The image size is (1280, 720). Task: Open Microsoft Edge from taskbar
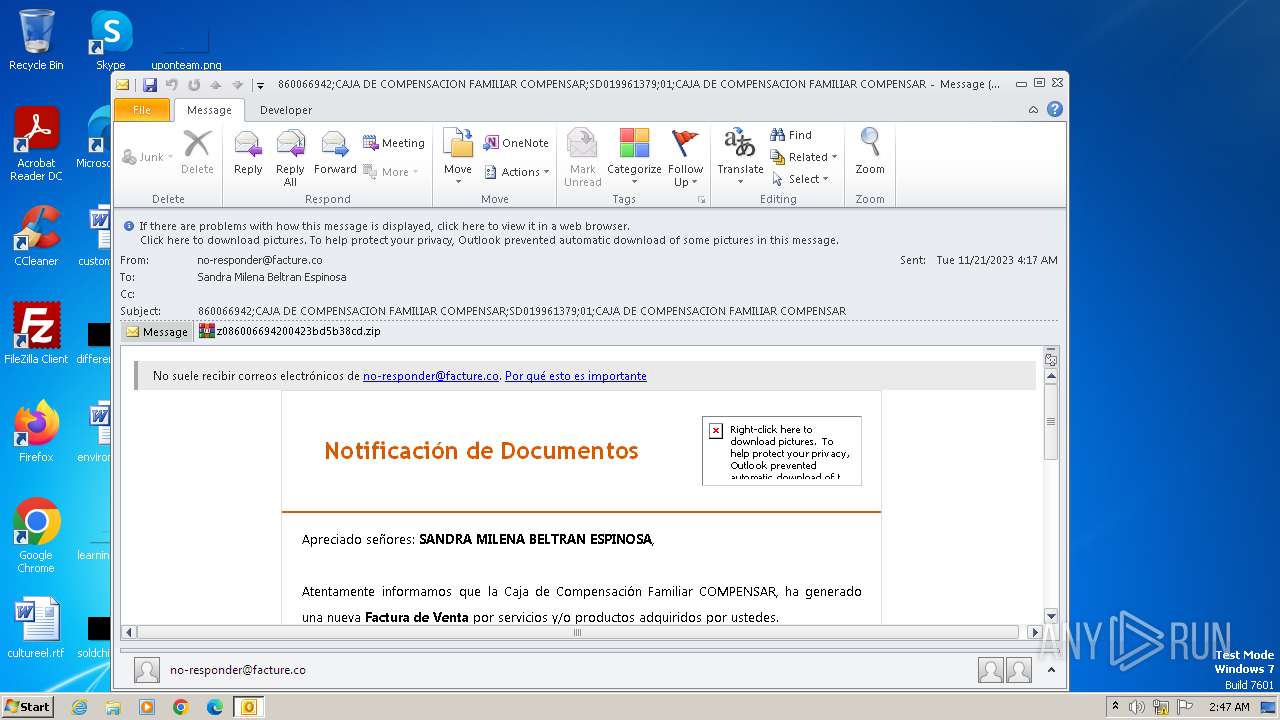215,707
